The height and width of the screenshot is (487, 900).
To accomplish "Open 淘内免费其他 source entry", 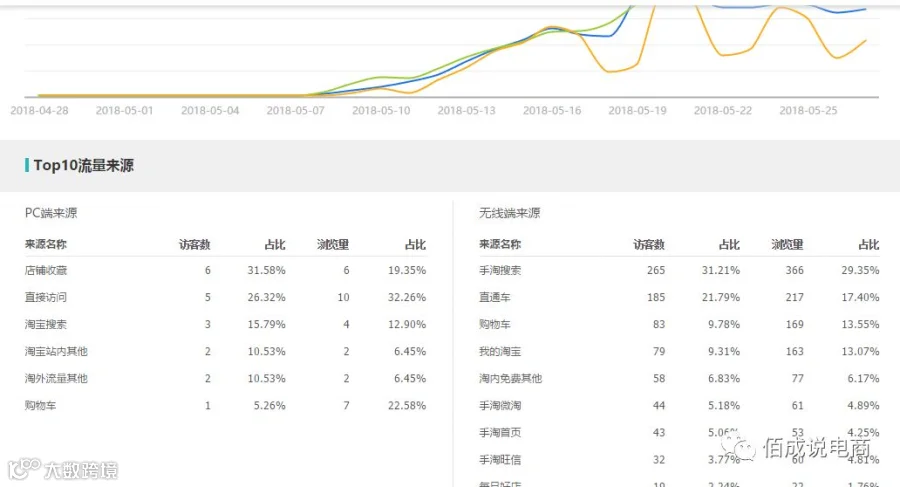I will 510,378.
